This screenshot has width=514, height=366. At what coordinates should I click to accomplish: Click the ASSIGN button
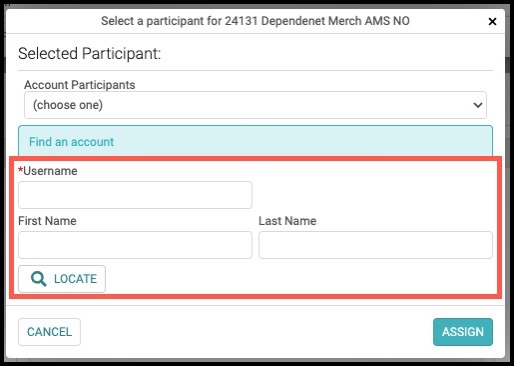point(463,332)
